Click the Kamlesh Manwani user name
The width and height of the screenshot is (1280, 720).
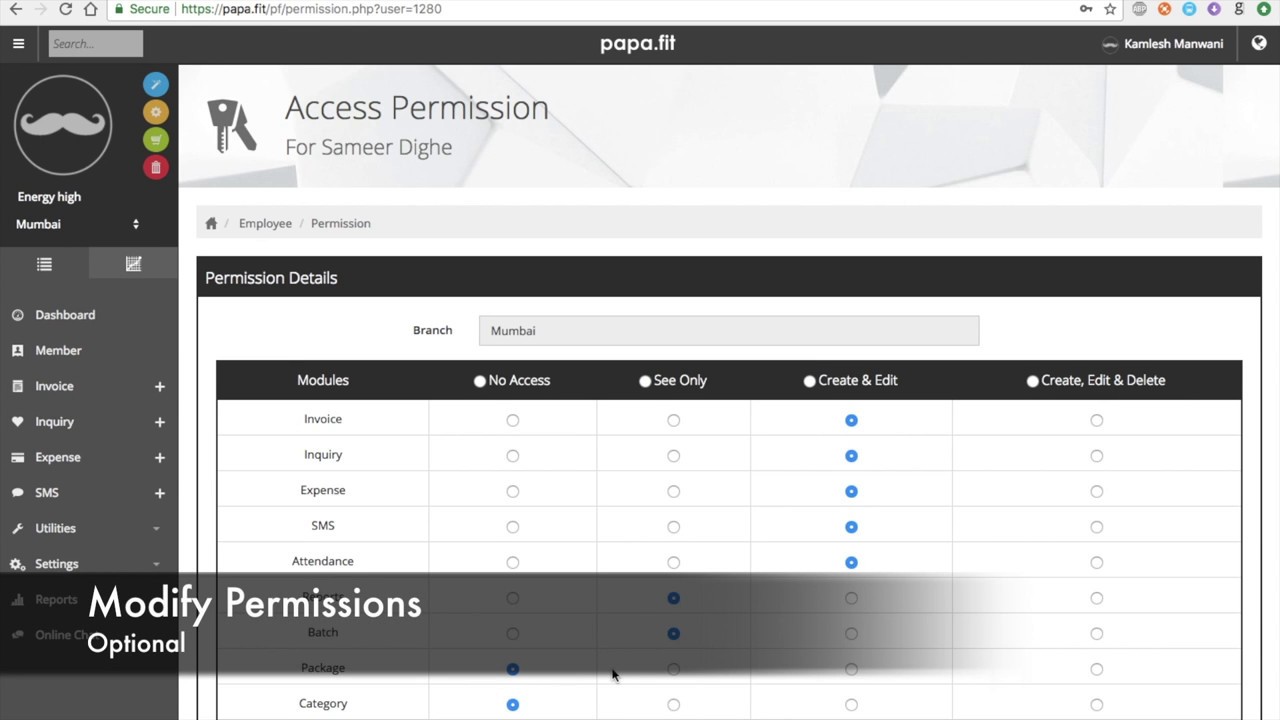[x=1173, y=44]
